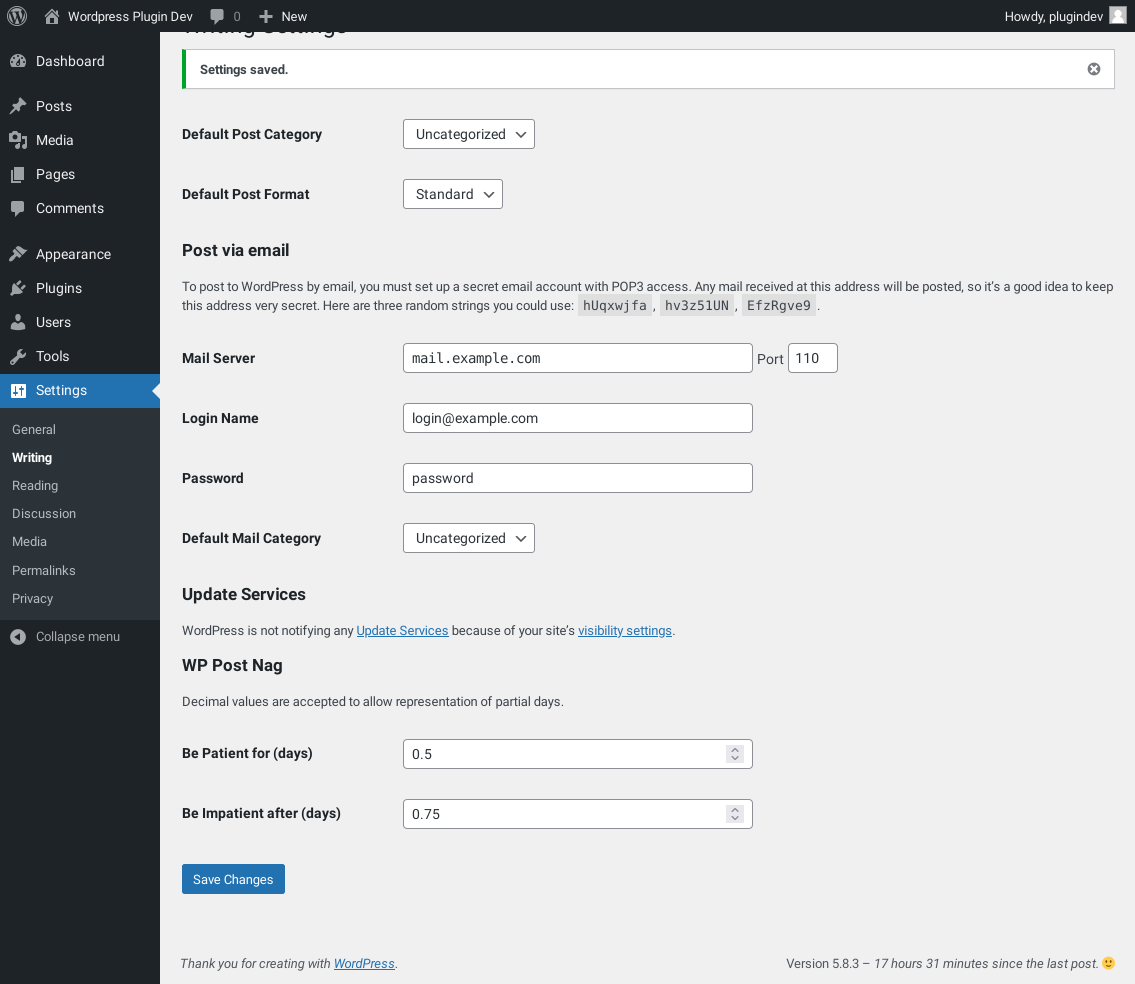Viewport: 1135px width, 984px height.
Task: Open Plugins menu label
Action: pyautogui.click(x=59, y=288)
